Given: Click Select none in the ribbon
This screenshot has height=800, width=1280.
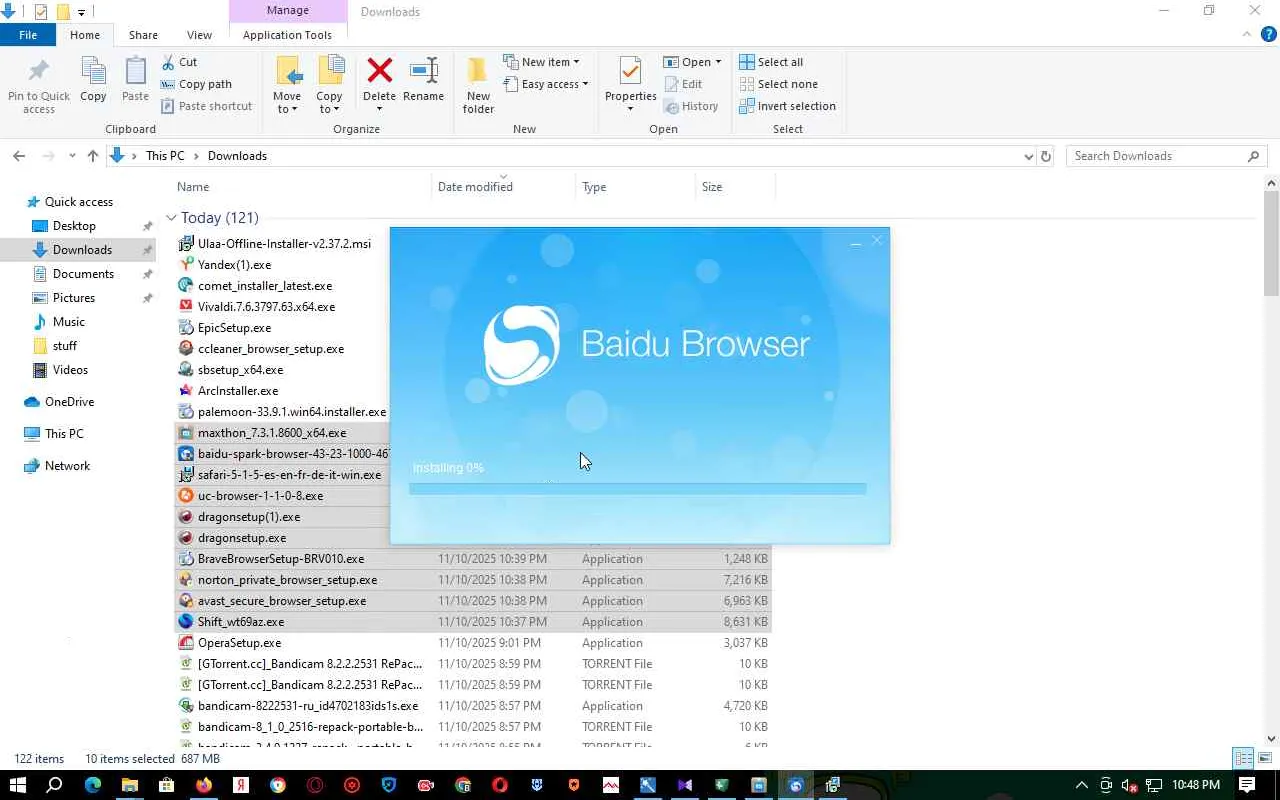Looking at the screenshot, I should tap(778, 84).
